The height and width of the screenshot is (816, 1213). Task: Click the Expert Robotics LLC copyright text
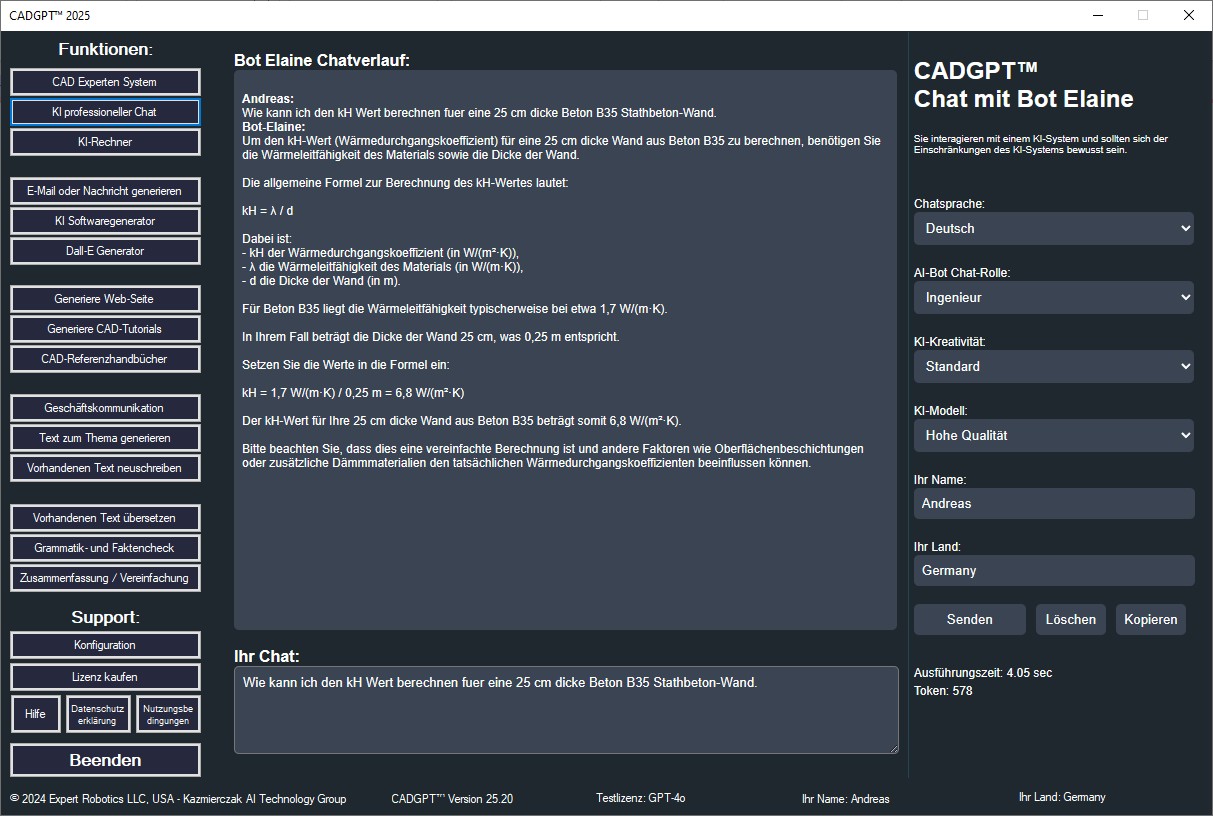[178, 799]
